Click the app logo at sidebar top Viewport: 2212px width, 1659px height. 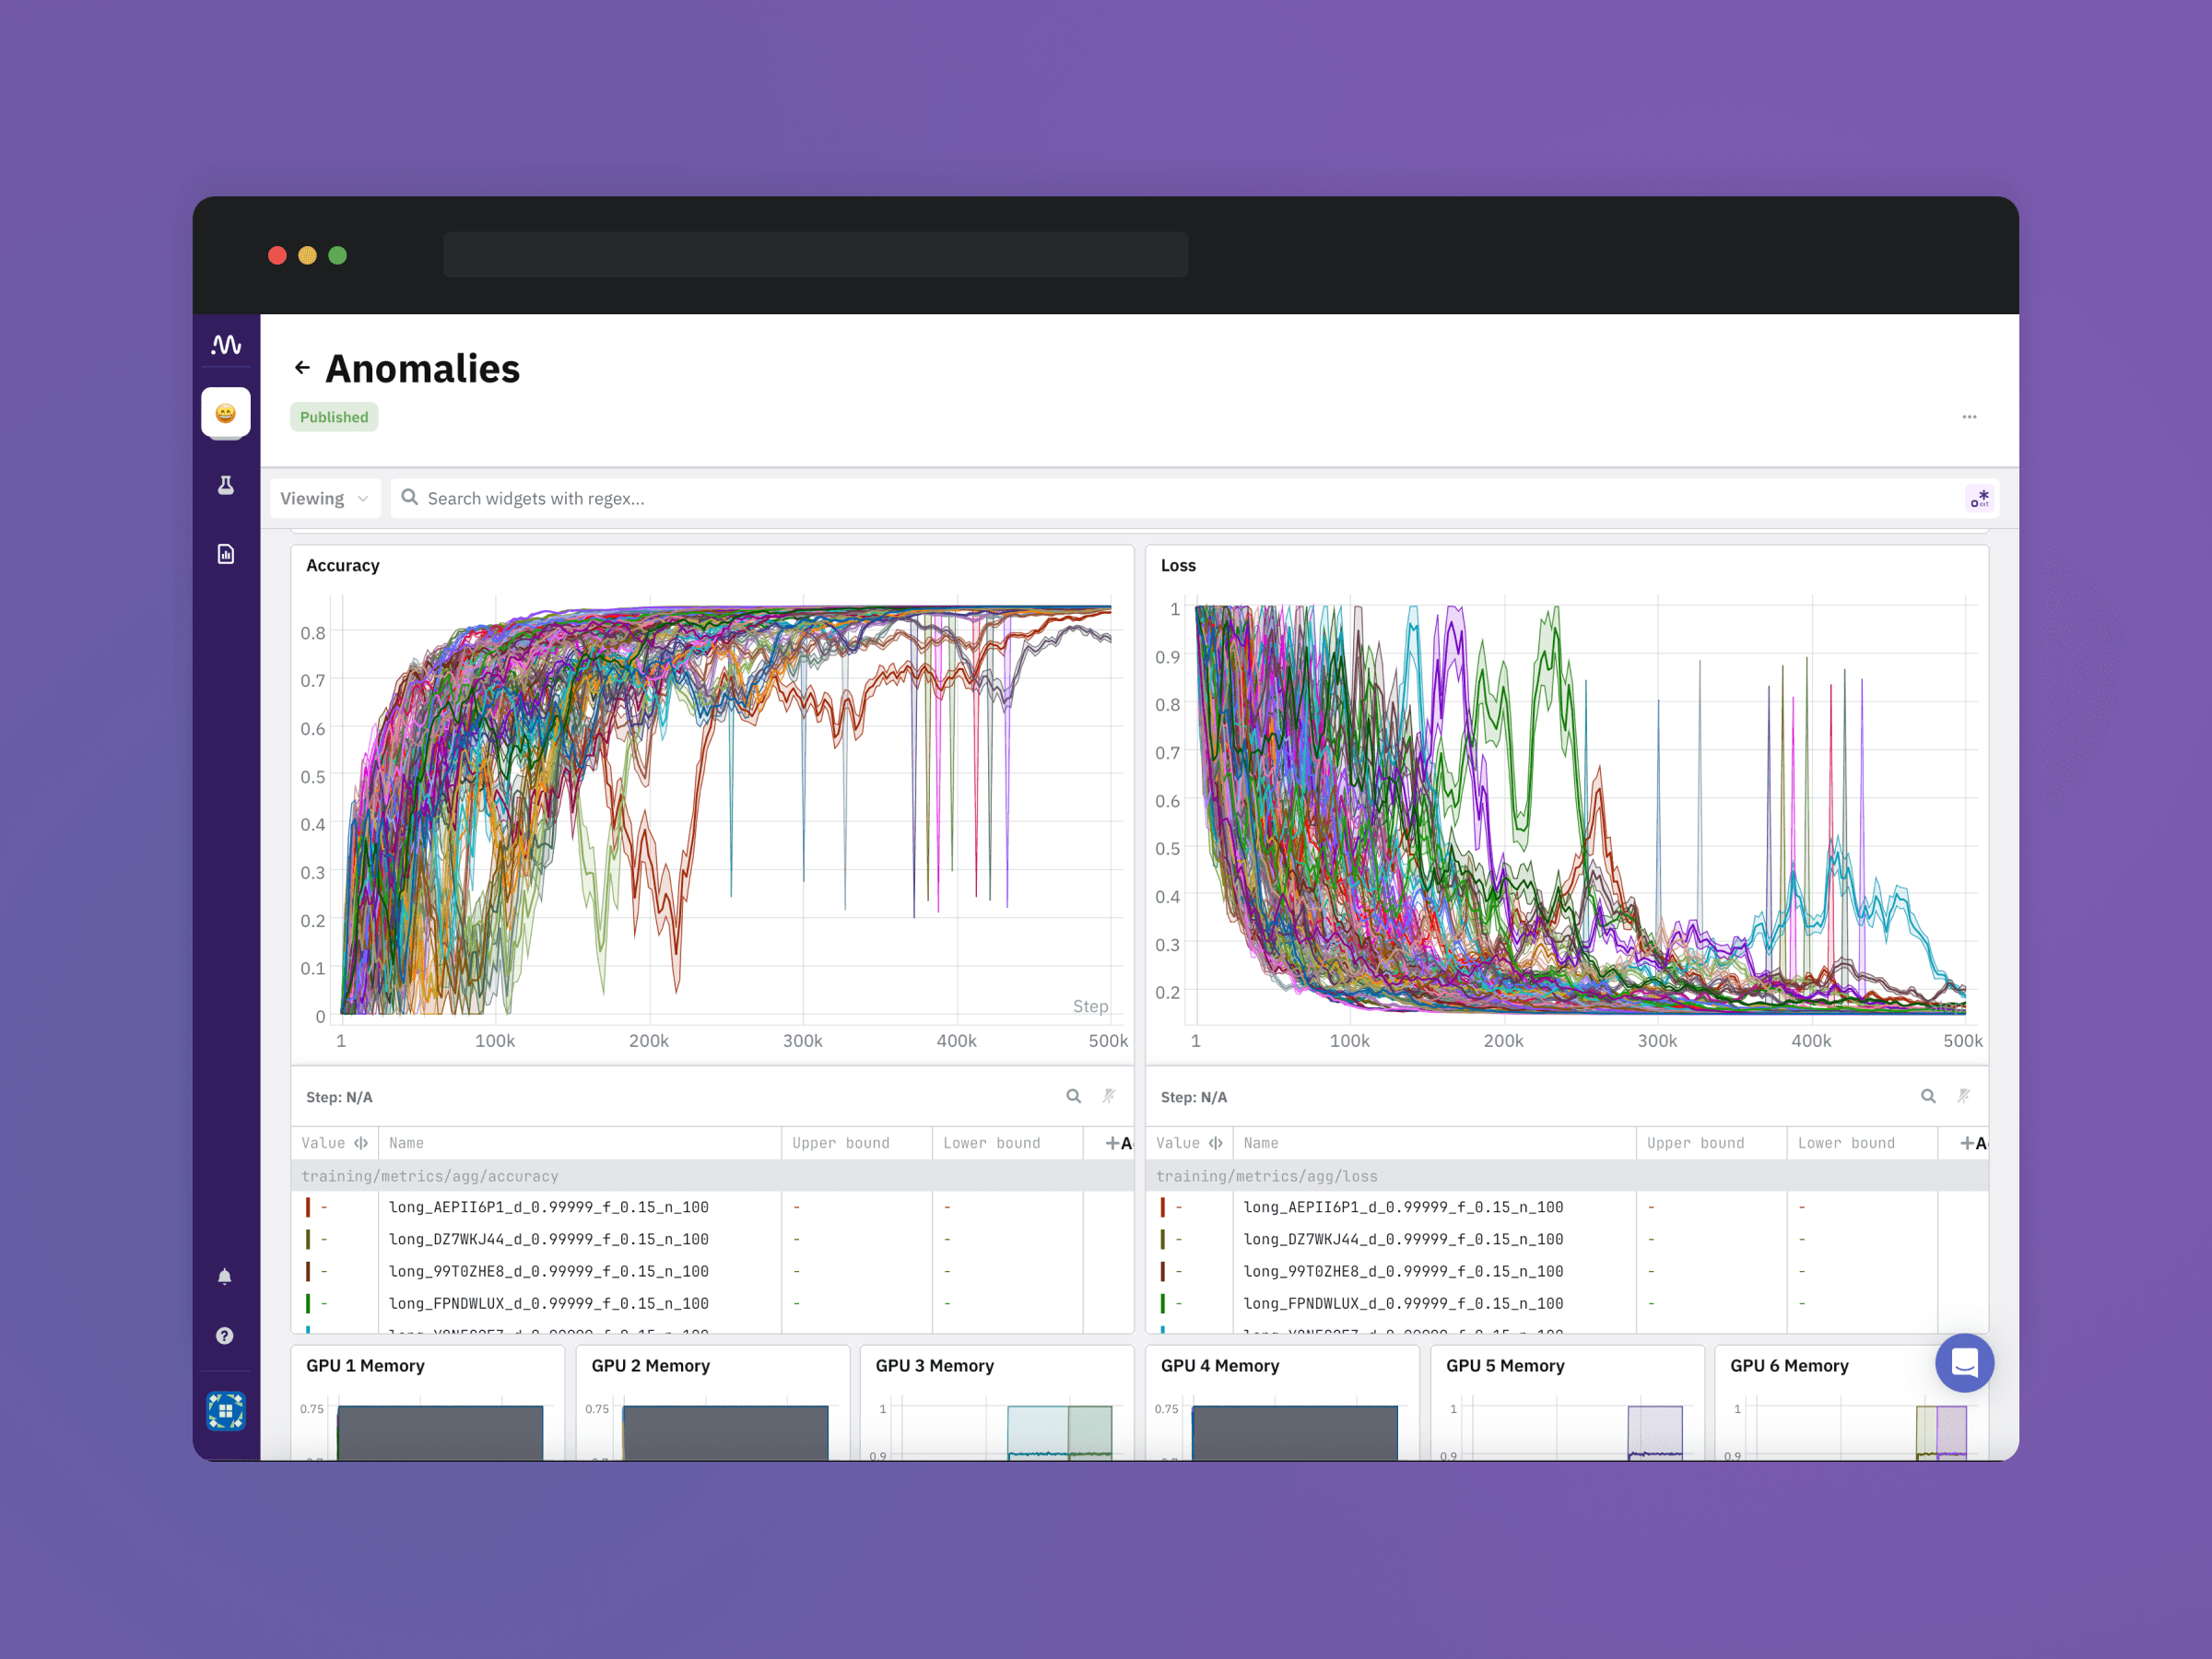[226, 345]
